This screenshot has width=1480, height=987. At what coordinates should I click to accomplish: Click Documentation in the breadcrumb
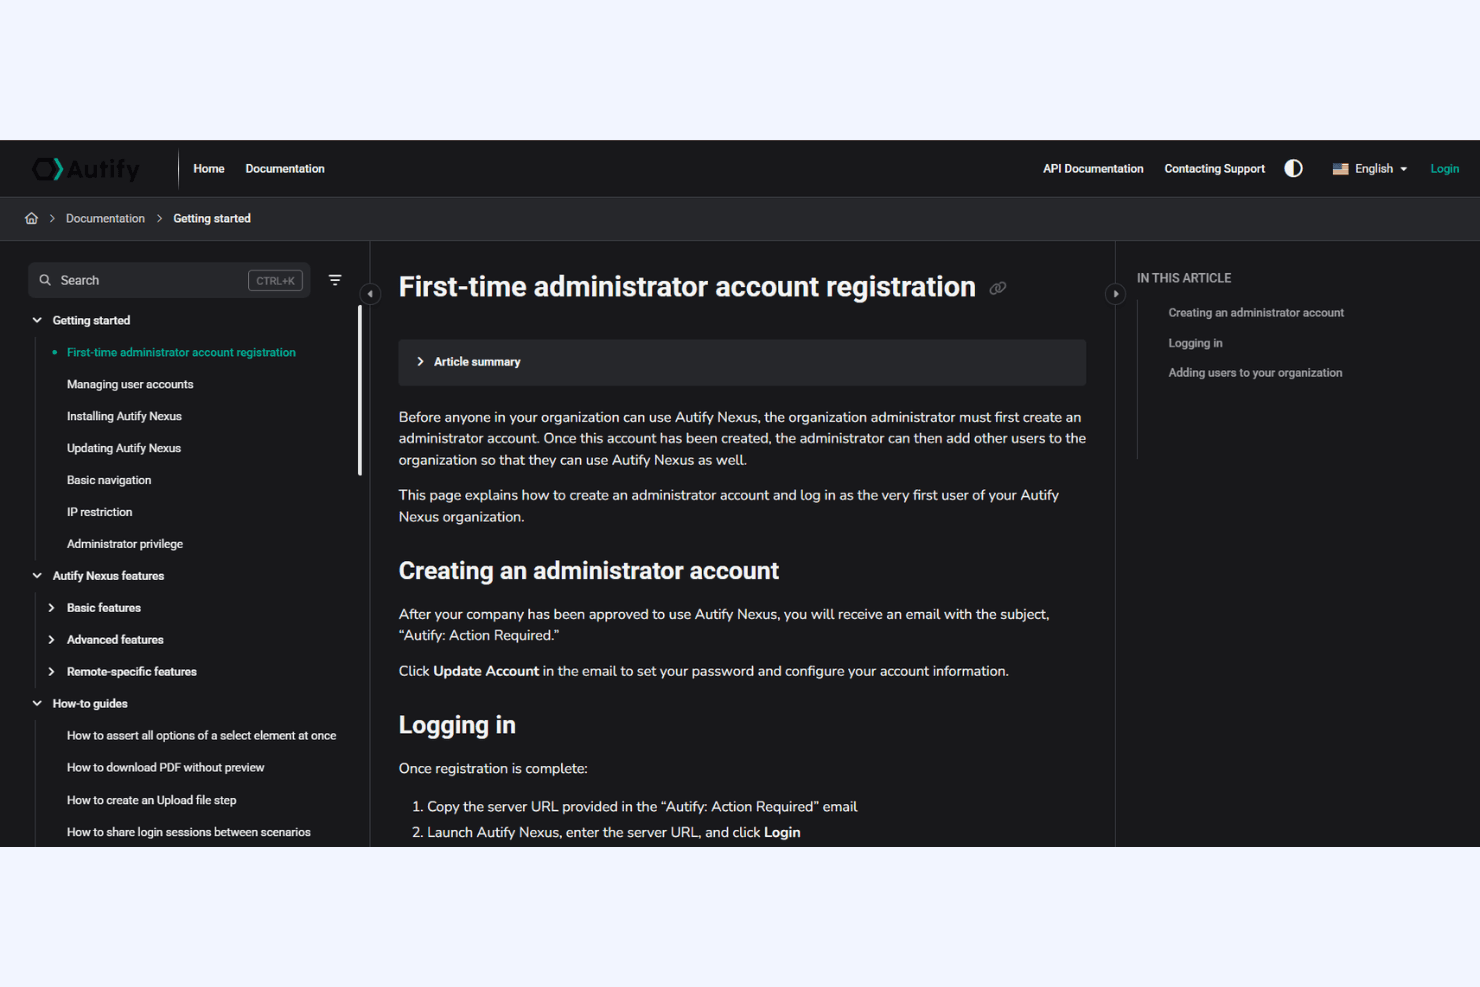(105, 218)
